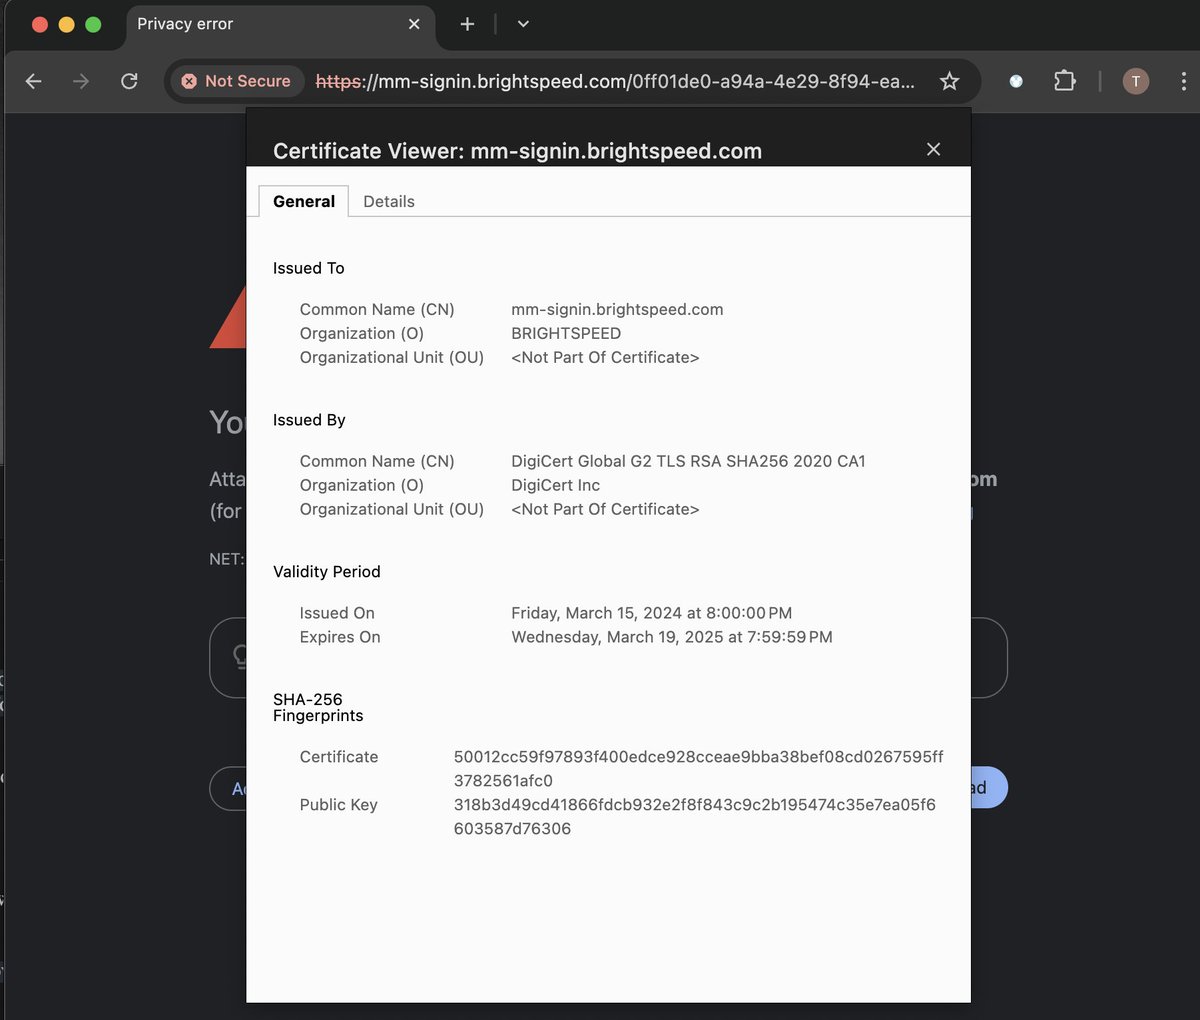Click the green fullscreen window button

[93, 24]
